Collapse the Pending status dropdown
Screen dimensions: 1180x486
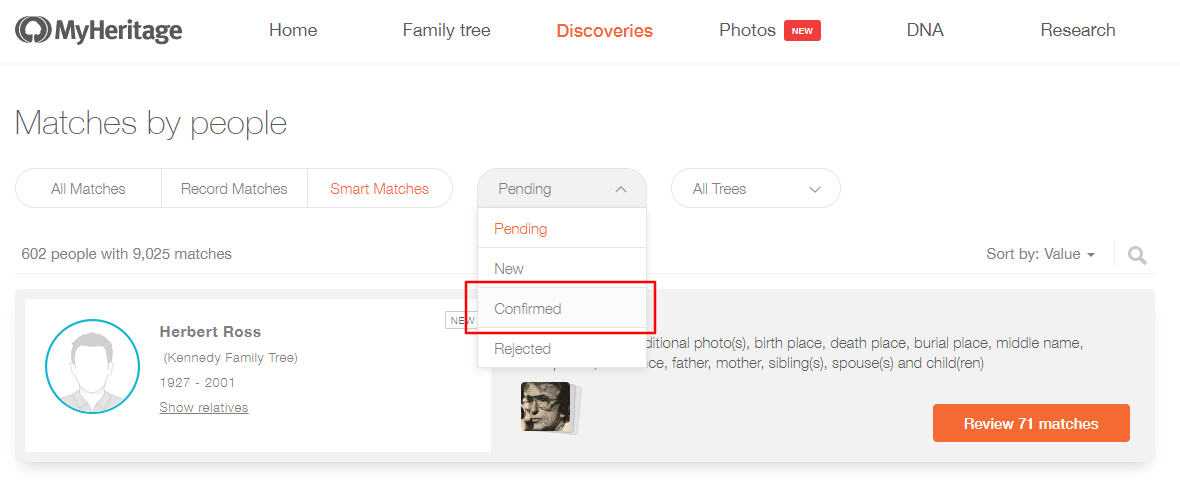562,188
